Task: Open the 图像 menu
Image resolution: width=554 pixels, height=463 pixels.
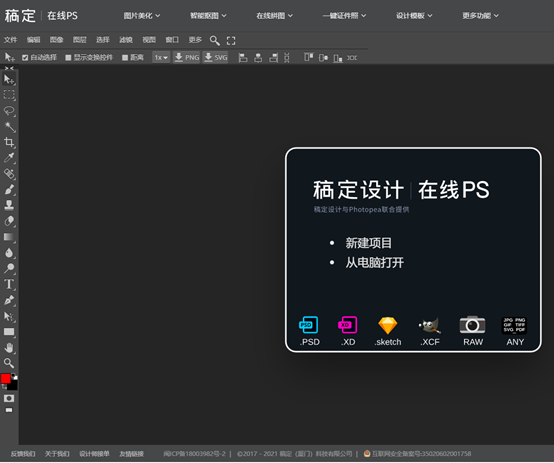Action: point(57,40)
